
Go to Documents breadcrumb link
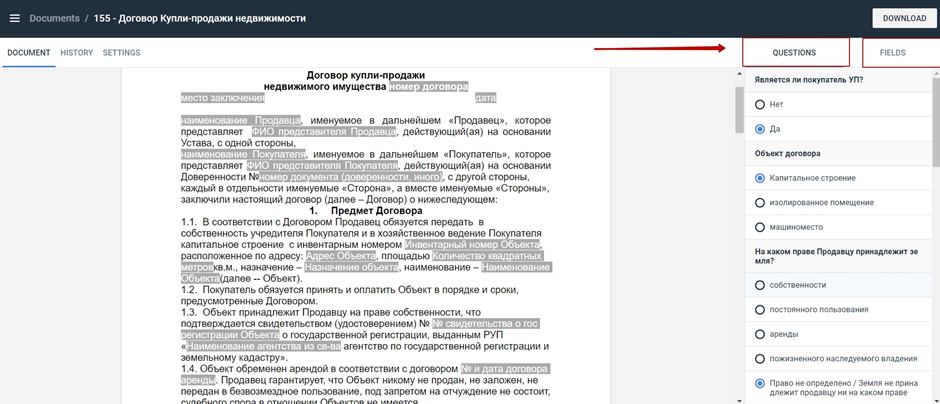[x=54, y=18]
